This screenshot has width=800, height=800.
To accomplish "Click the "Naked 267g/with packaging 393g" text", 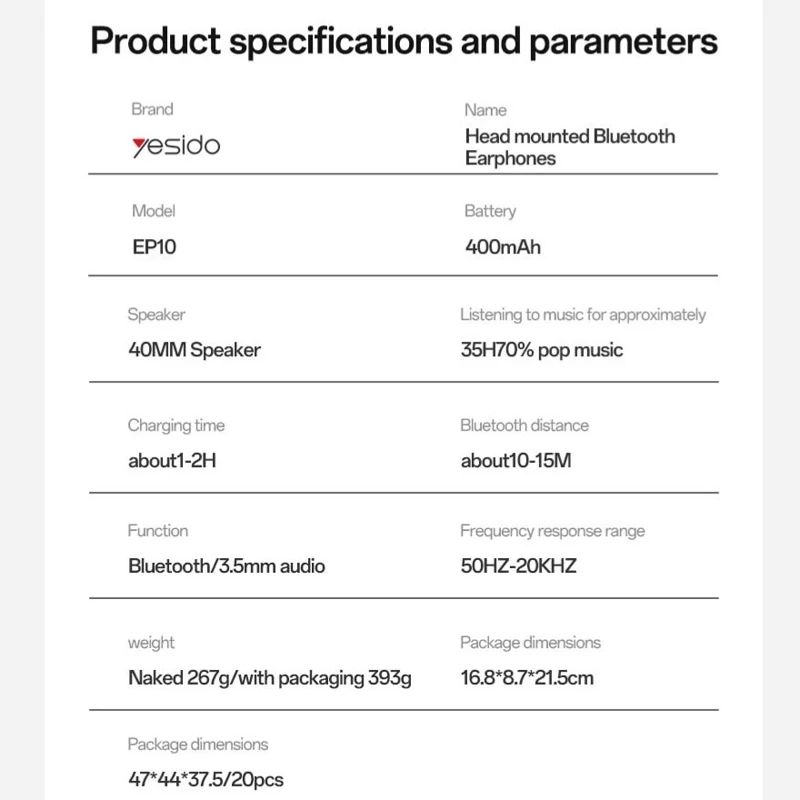I will point(270,678).
